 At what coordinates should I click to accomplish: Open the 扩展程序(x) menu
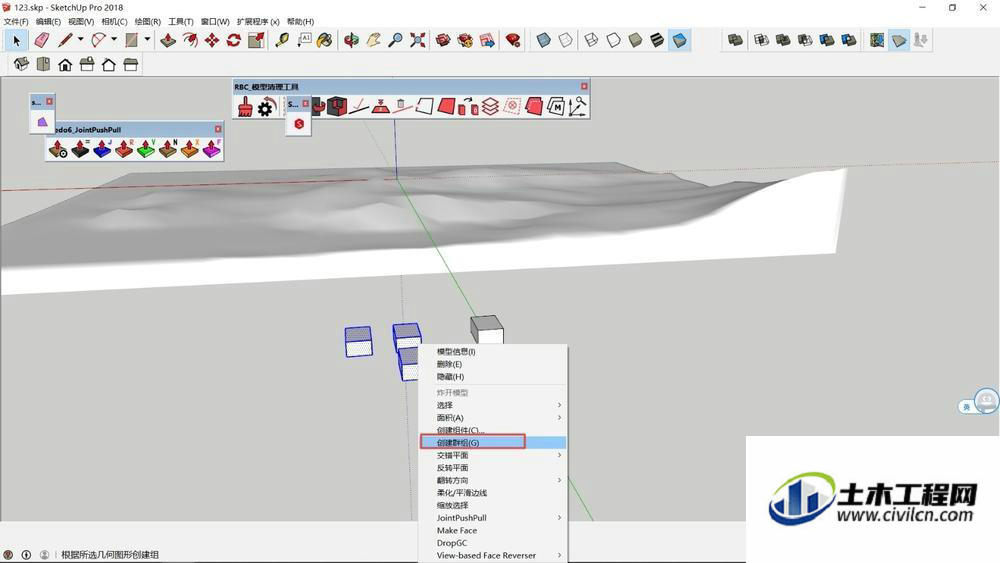coord(258,22)
